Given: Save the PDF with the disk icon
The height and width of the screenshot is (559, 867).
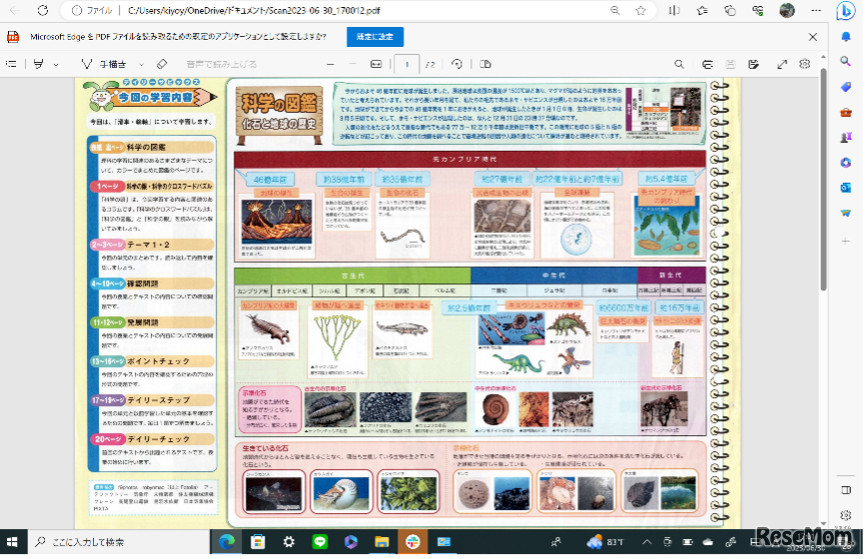Looking at the screenshot, I should coord(730,64).
